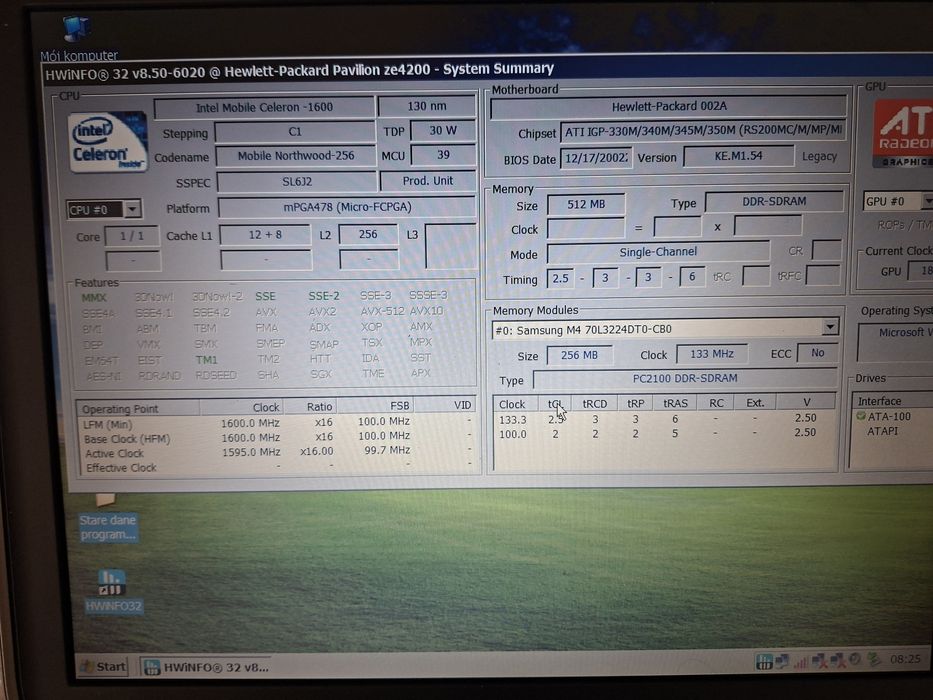Click the tRAS column header
Screen dimensions: 933x700
coord(675,403)
